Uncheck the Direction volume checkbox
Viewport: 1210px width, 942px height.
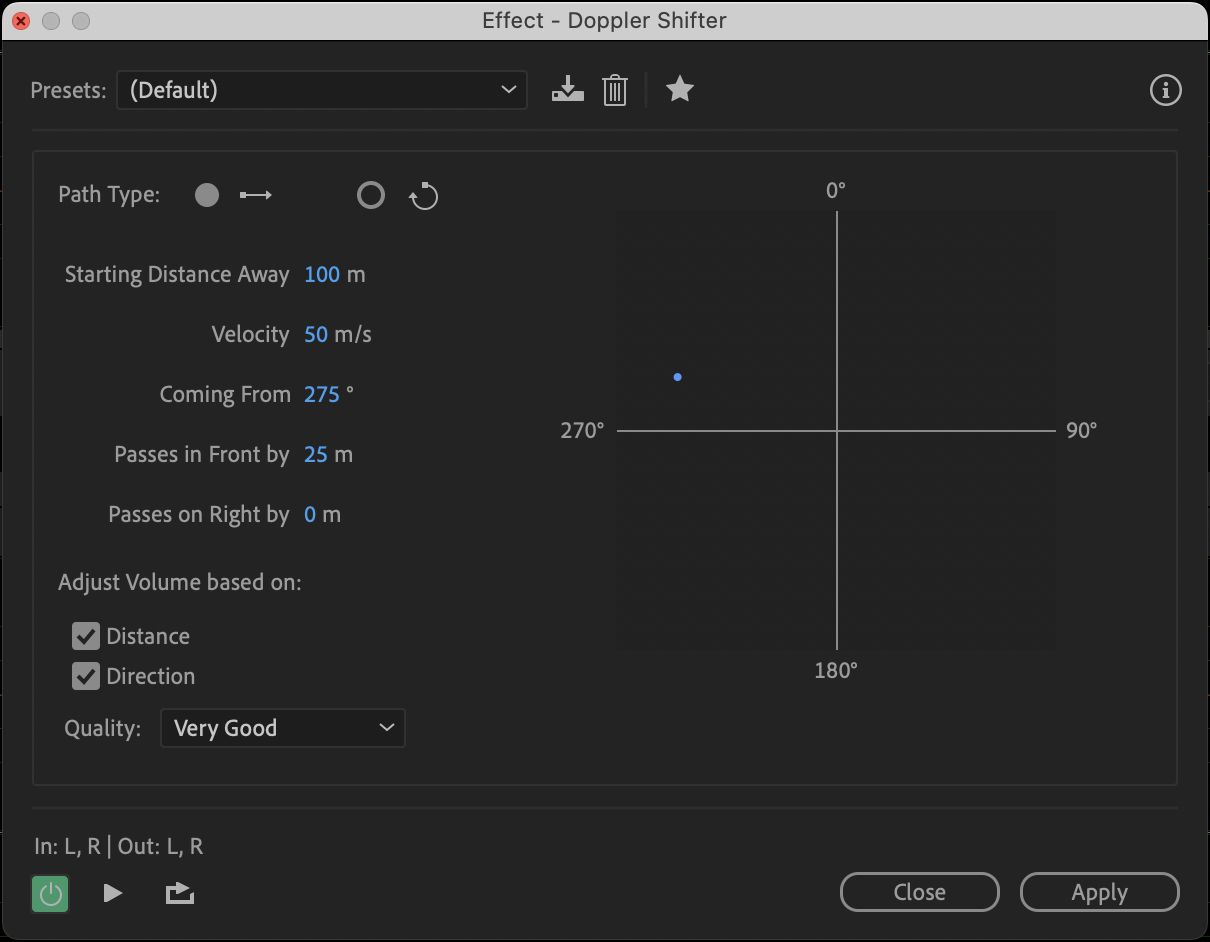[86, 676]
